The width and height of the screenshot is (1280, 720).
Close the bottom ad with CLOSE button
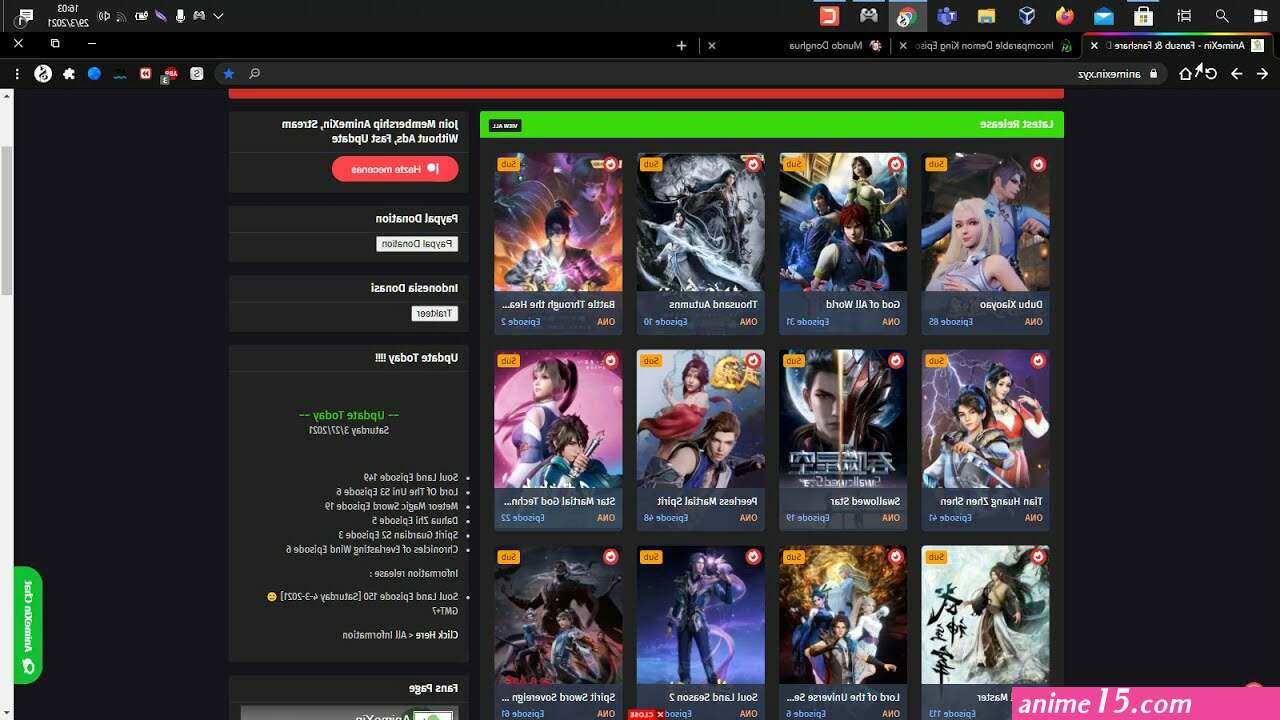tap(647, 714)
